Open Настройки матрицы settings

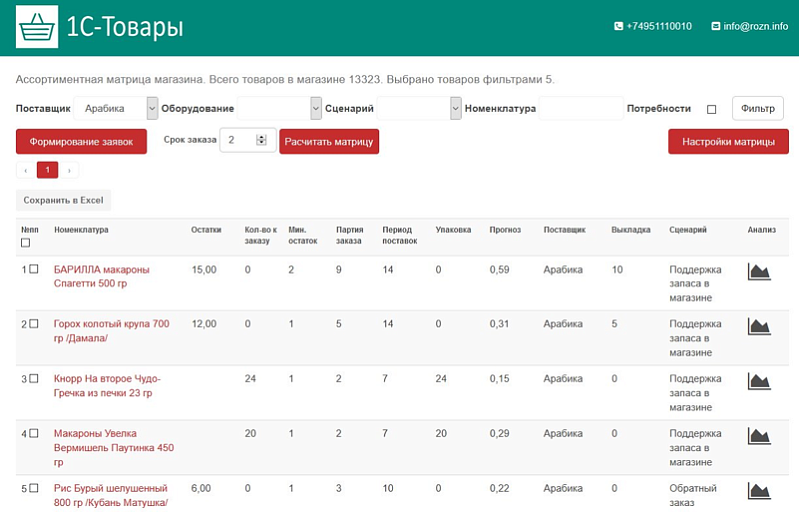tap(728, 141)
